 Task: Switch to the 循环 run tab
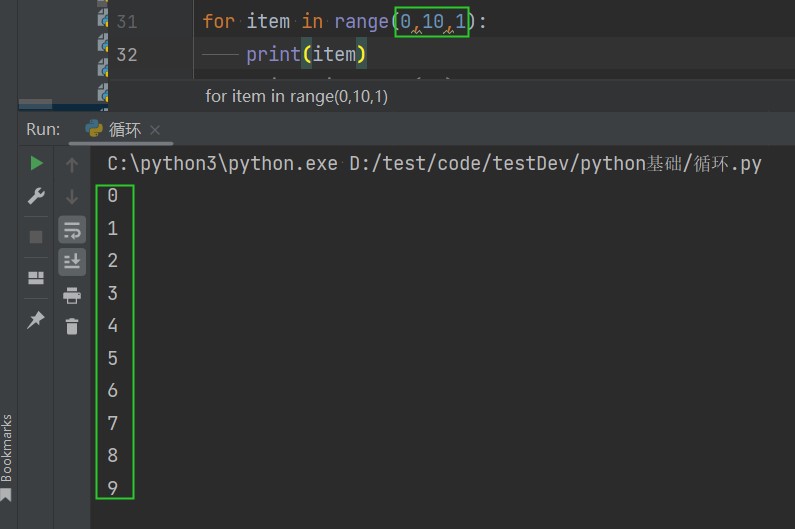point(123,129)
